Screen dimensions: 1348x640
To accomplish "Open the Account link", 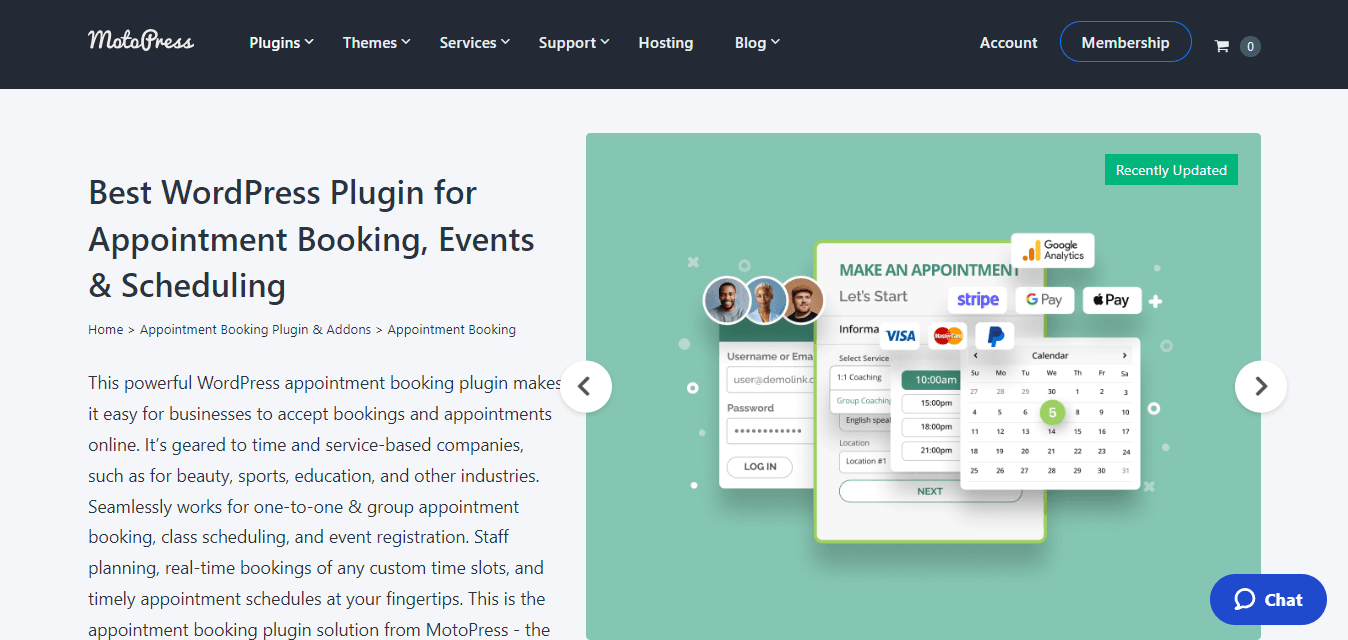I will 1009,42.
